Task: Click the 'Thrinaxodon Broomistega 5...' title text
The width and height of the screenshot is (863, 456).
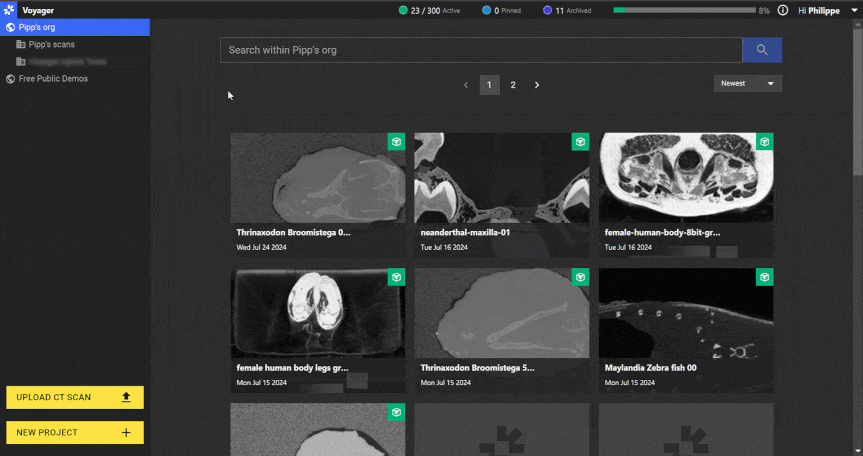Action: [x=477, y=368]
